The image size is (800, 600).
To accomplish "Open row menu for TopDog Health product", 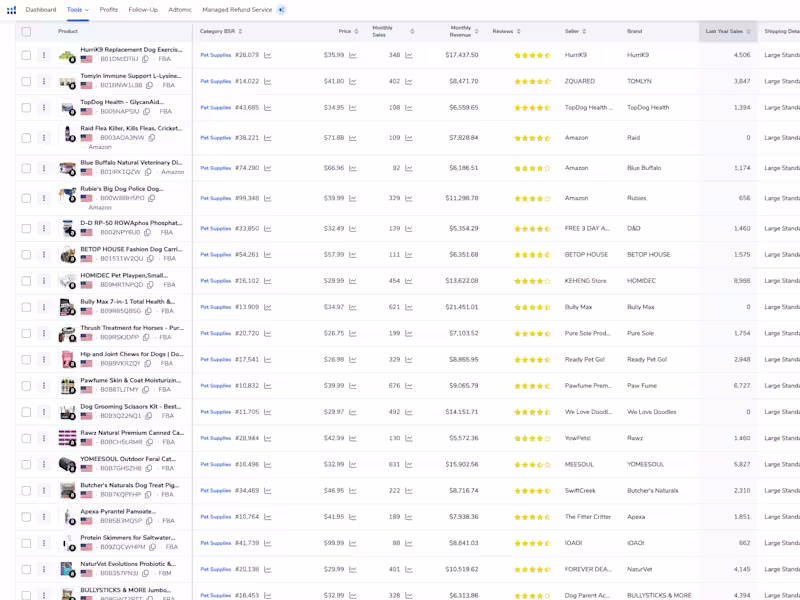I will click(x=44, y=108).
